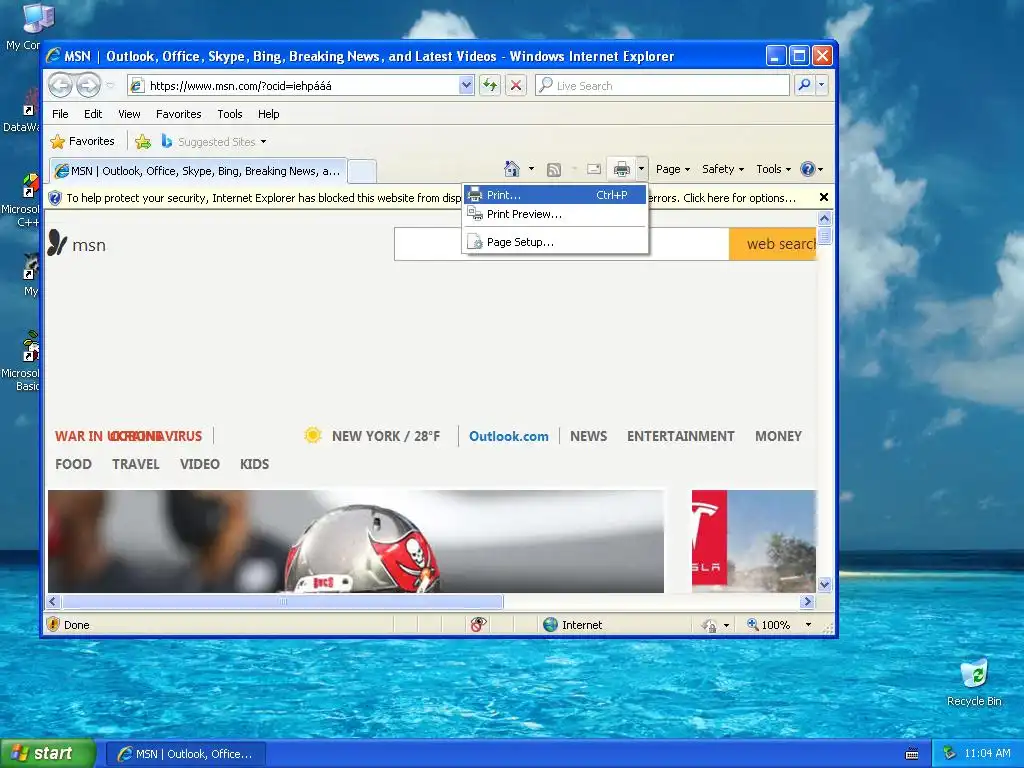The height and width of the screenshot is (768, 1024).
Task: Click the Refresh page icon
Action: click(490, 85)
